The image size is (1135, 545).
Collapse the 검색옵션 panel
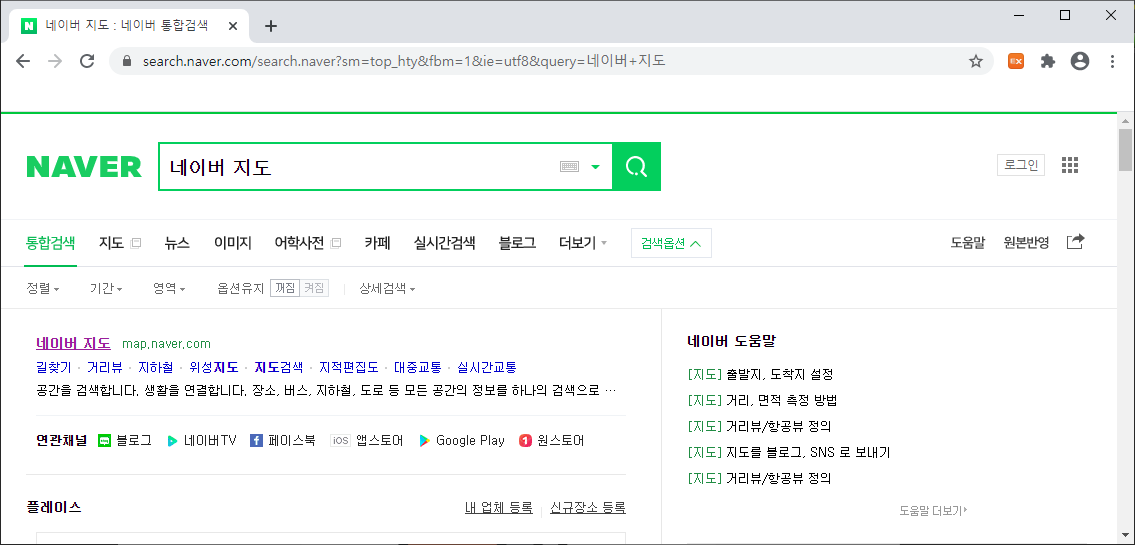(671, 243)
